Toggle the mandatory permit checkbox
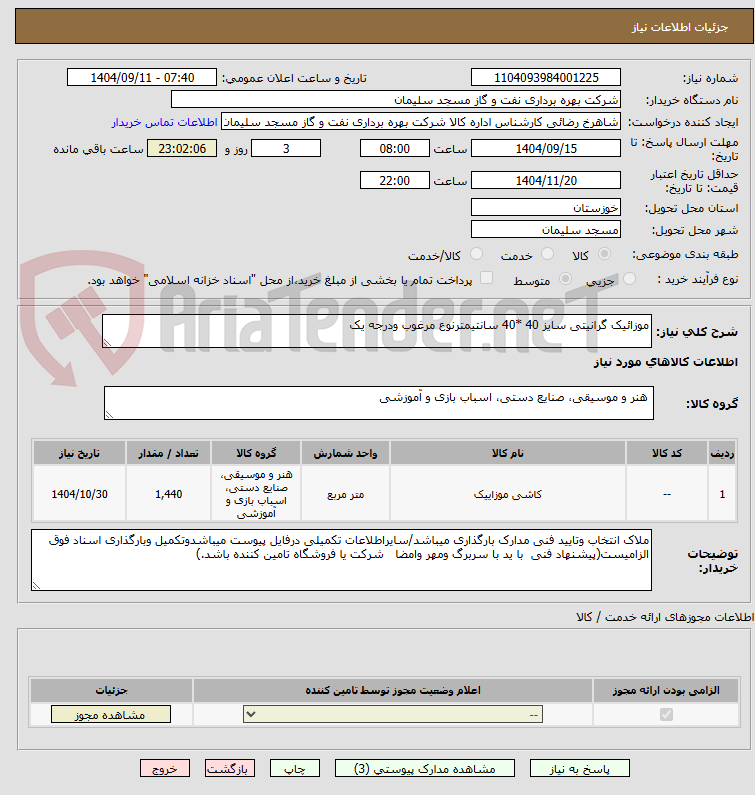Screen dimensions: 755x795 [666, 714]
